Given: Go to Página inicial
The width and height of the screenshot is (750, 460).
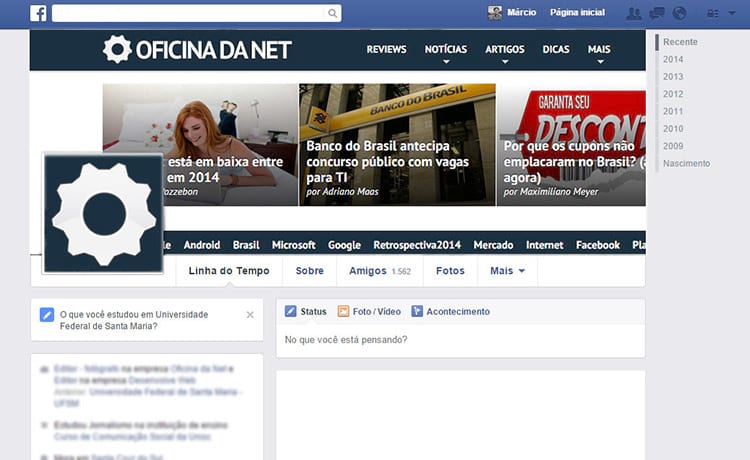Looking at the screenshot, I should tap(577, 12).
